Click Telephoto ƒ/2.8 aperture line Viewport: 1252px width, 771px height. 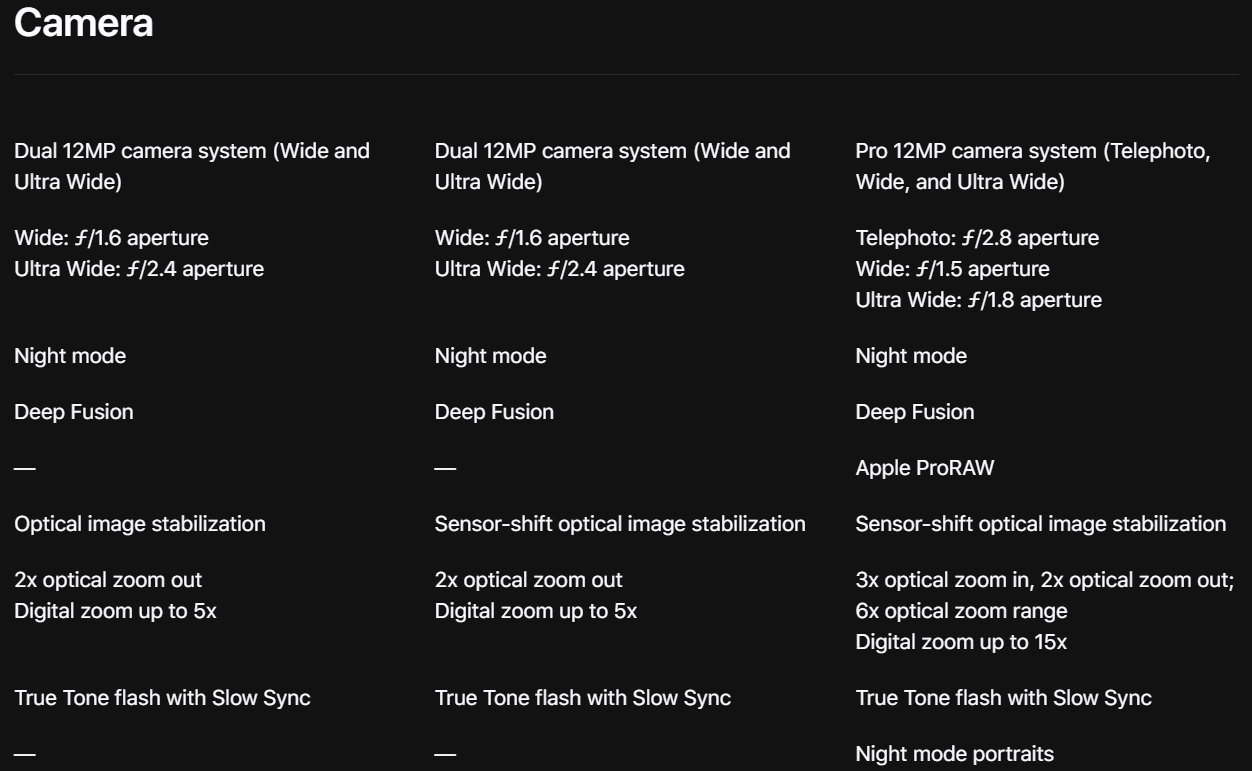tap(977, 238)
